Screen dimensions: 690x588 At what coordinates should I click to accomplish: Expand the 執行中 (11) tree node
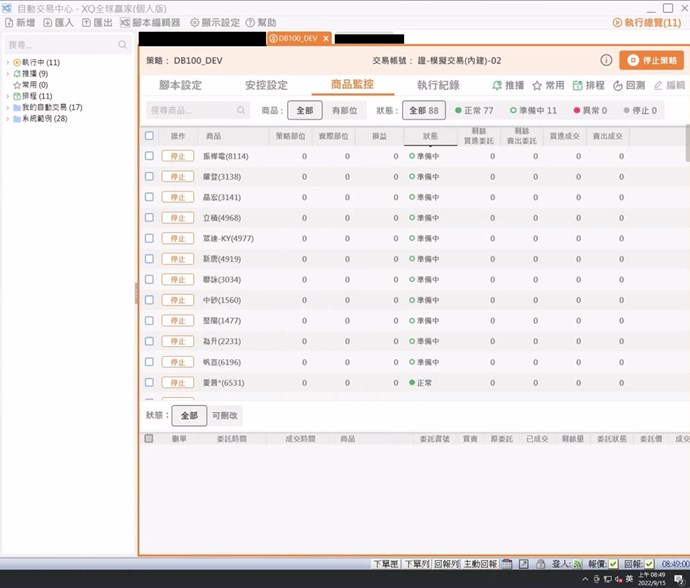[x=8, y=62]
